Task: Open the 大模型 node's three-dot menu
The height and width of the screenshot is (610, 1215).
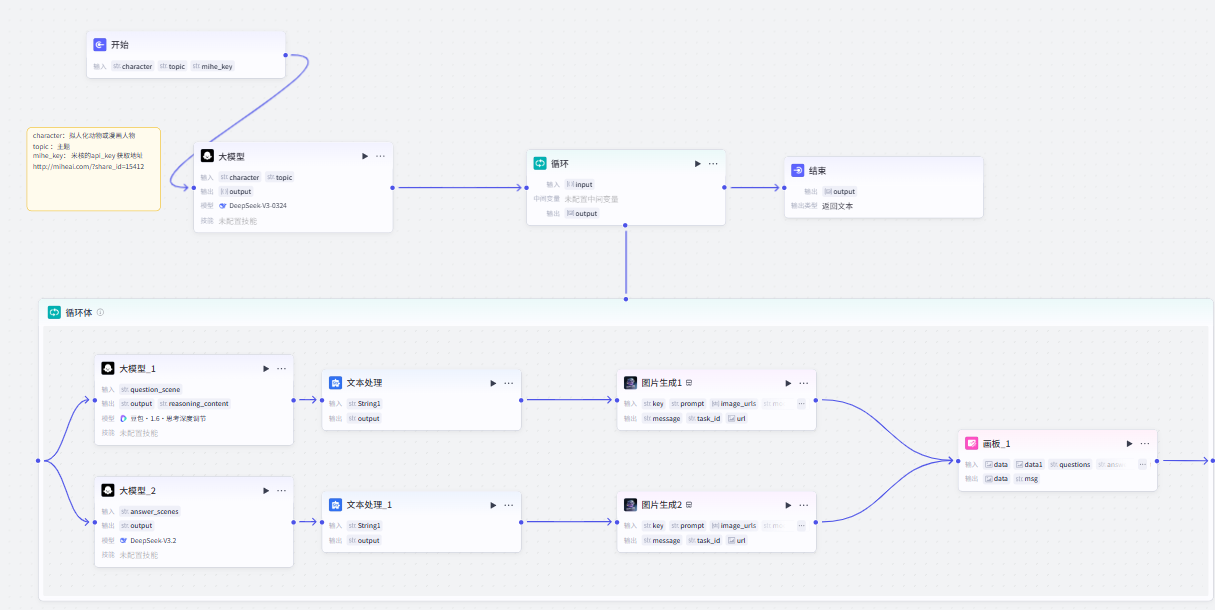Action: [x=380, y=156]
